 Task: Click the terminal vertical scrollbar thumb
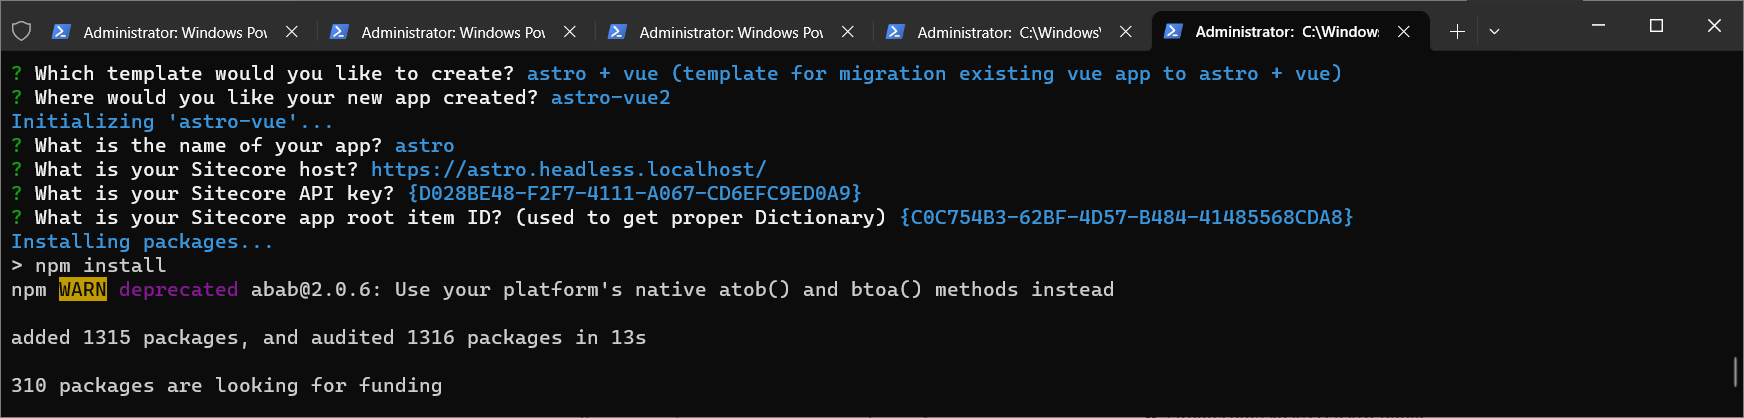tap(1736, 371)
